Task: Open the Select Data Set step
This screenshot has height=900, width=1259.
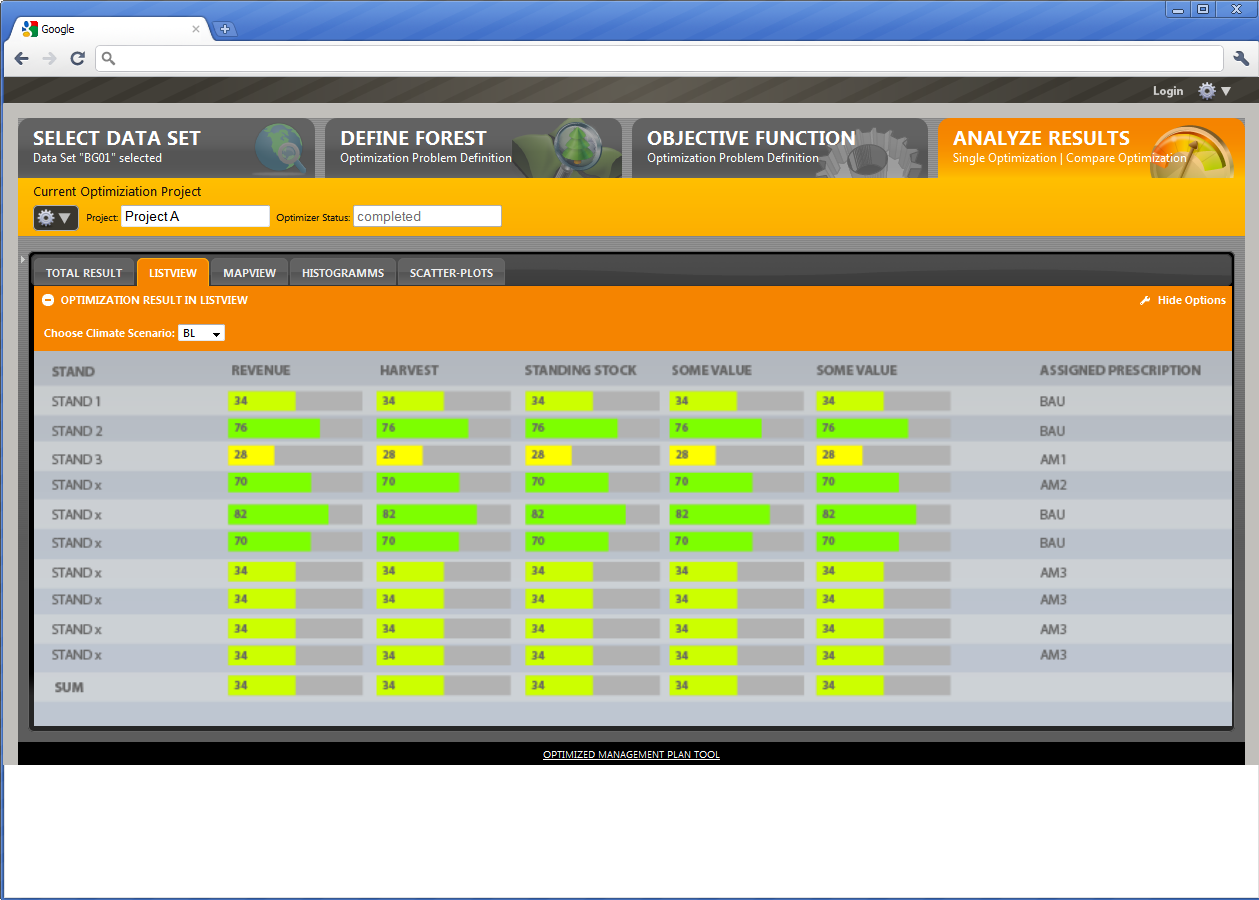Action: click(166, 148)
